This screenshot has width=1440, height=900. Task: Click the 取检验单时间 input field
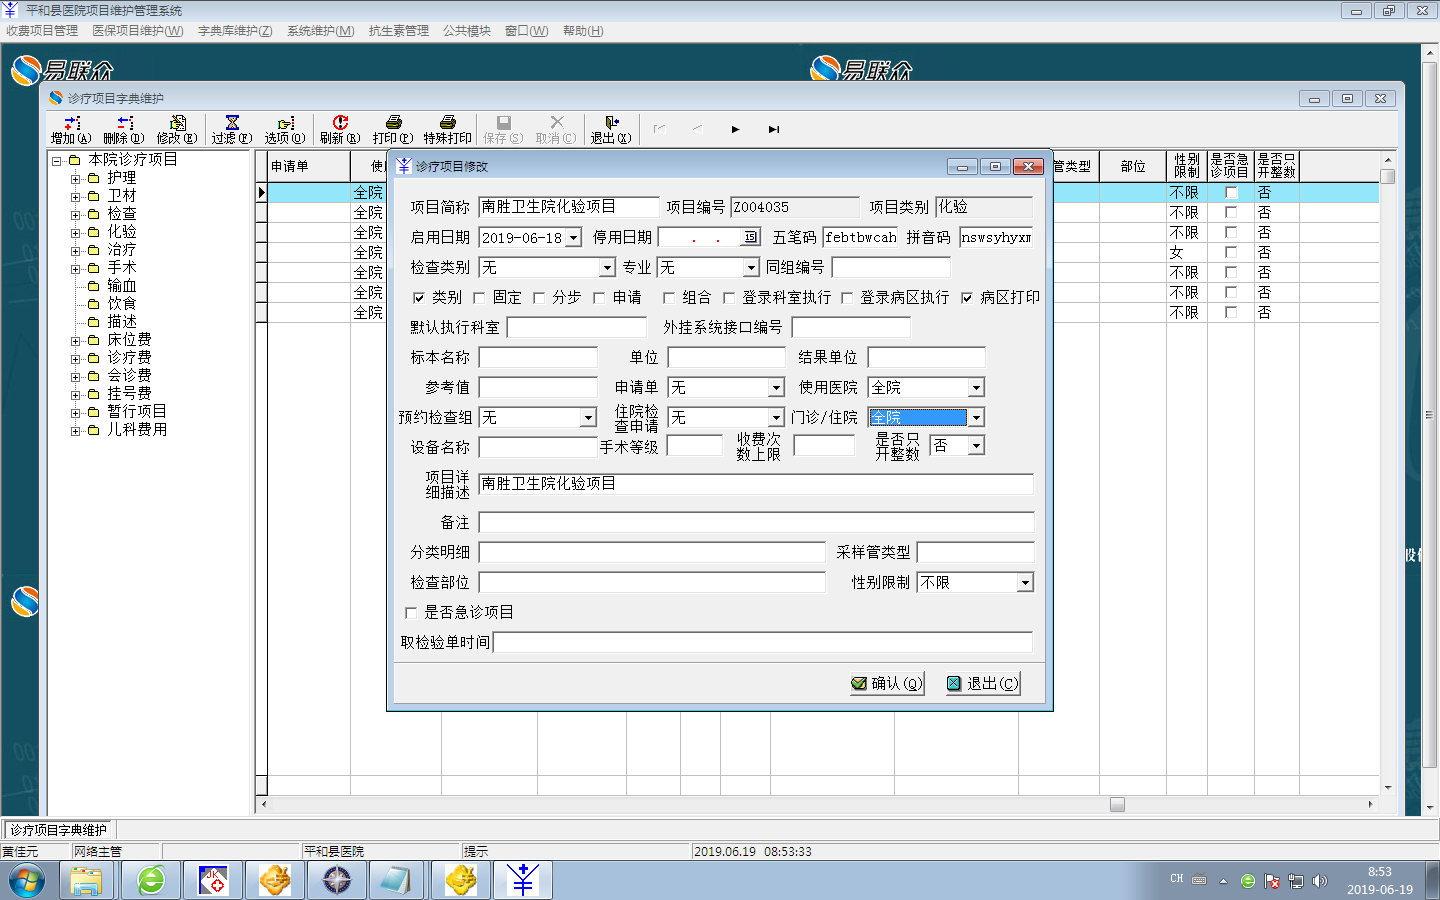click(x=763, y=642)
